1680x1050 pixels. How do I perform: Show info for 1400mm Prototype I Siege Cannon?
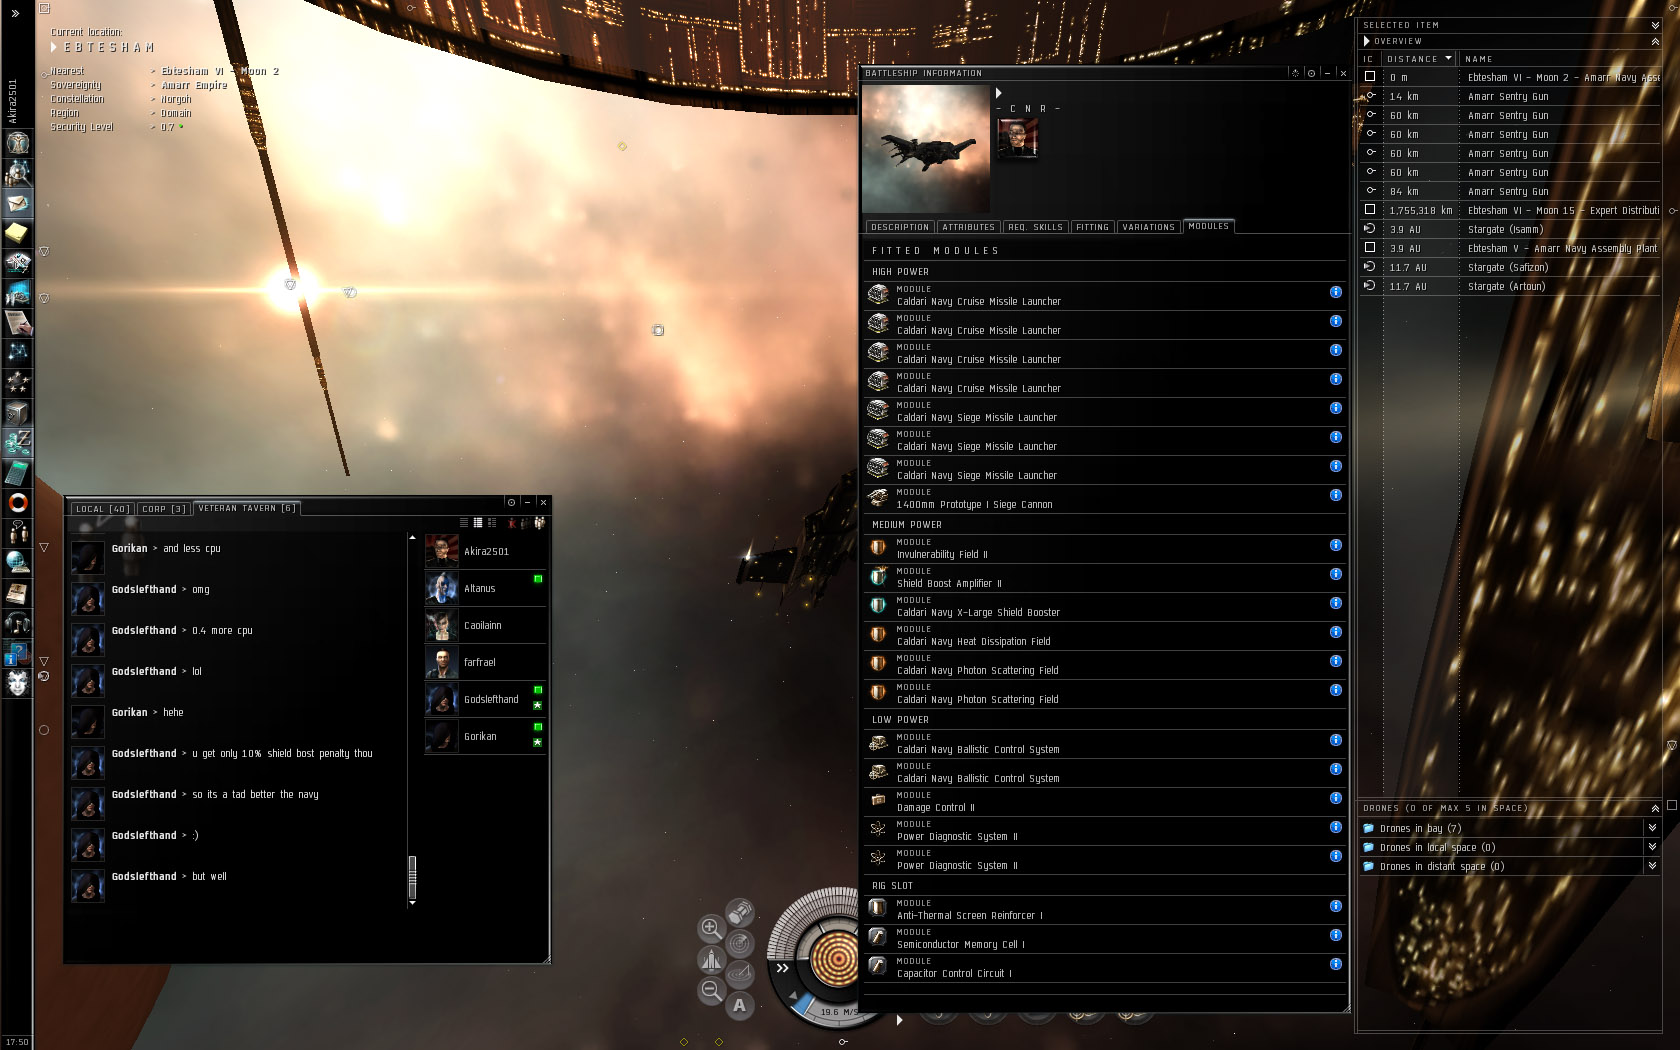tap(1335, 495)
